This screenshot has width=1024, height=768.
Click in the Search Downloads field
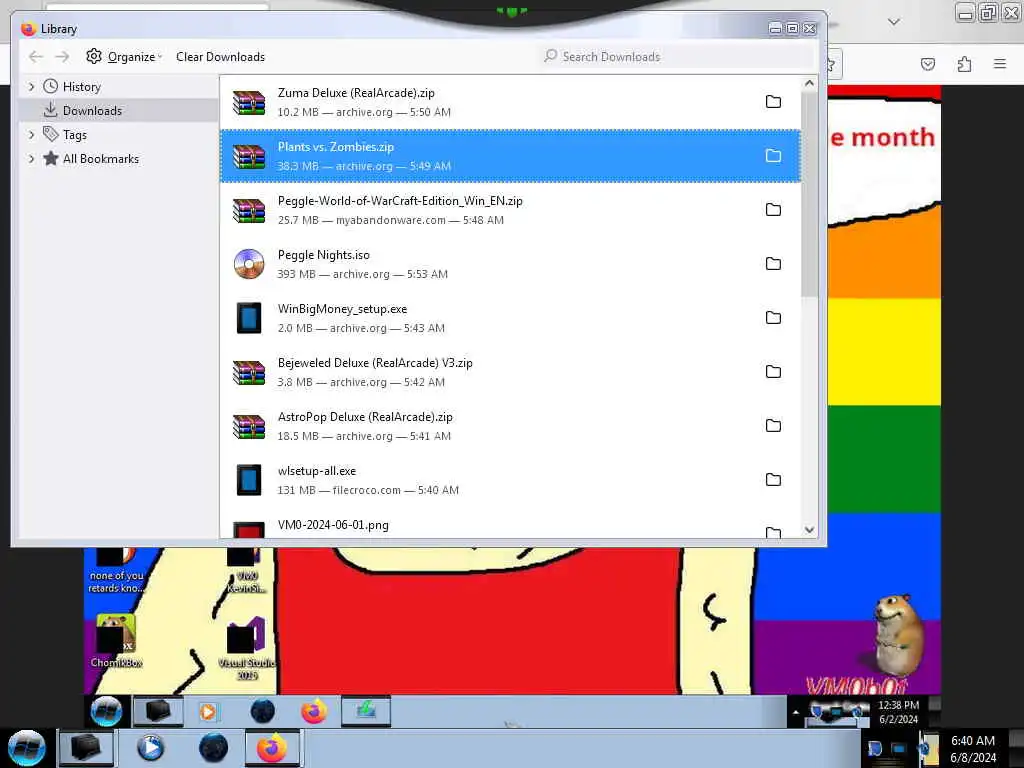coord(677,57)
